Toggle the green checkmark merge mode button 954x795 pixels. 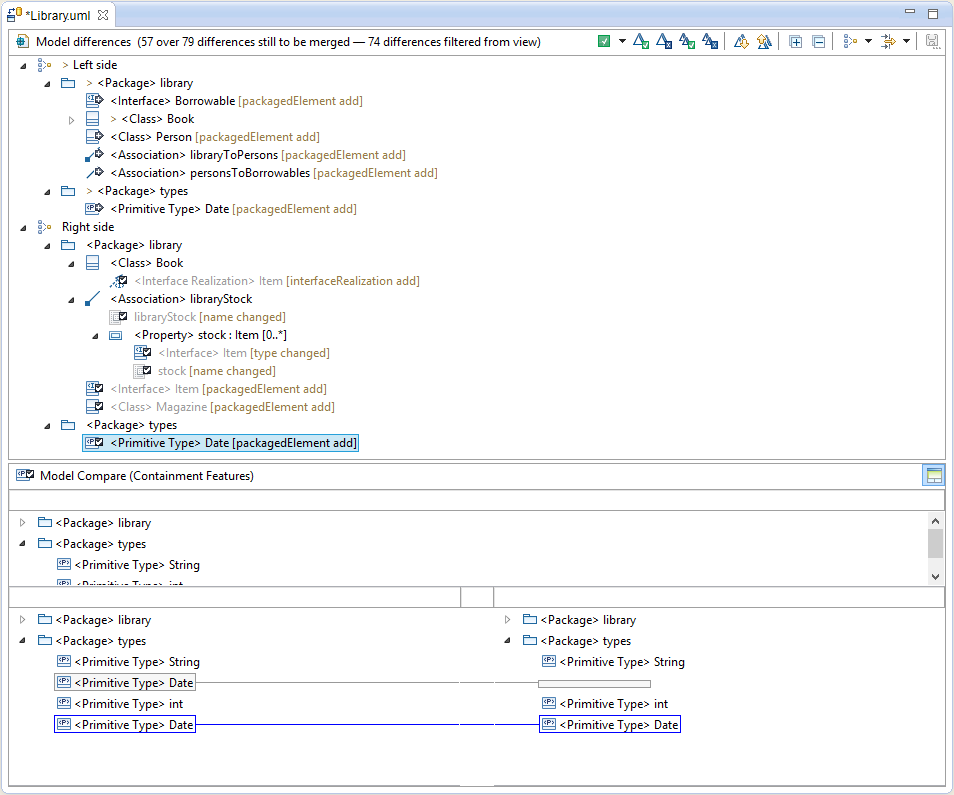click(x=604, y=42)
